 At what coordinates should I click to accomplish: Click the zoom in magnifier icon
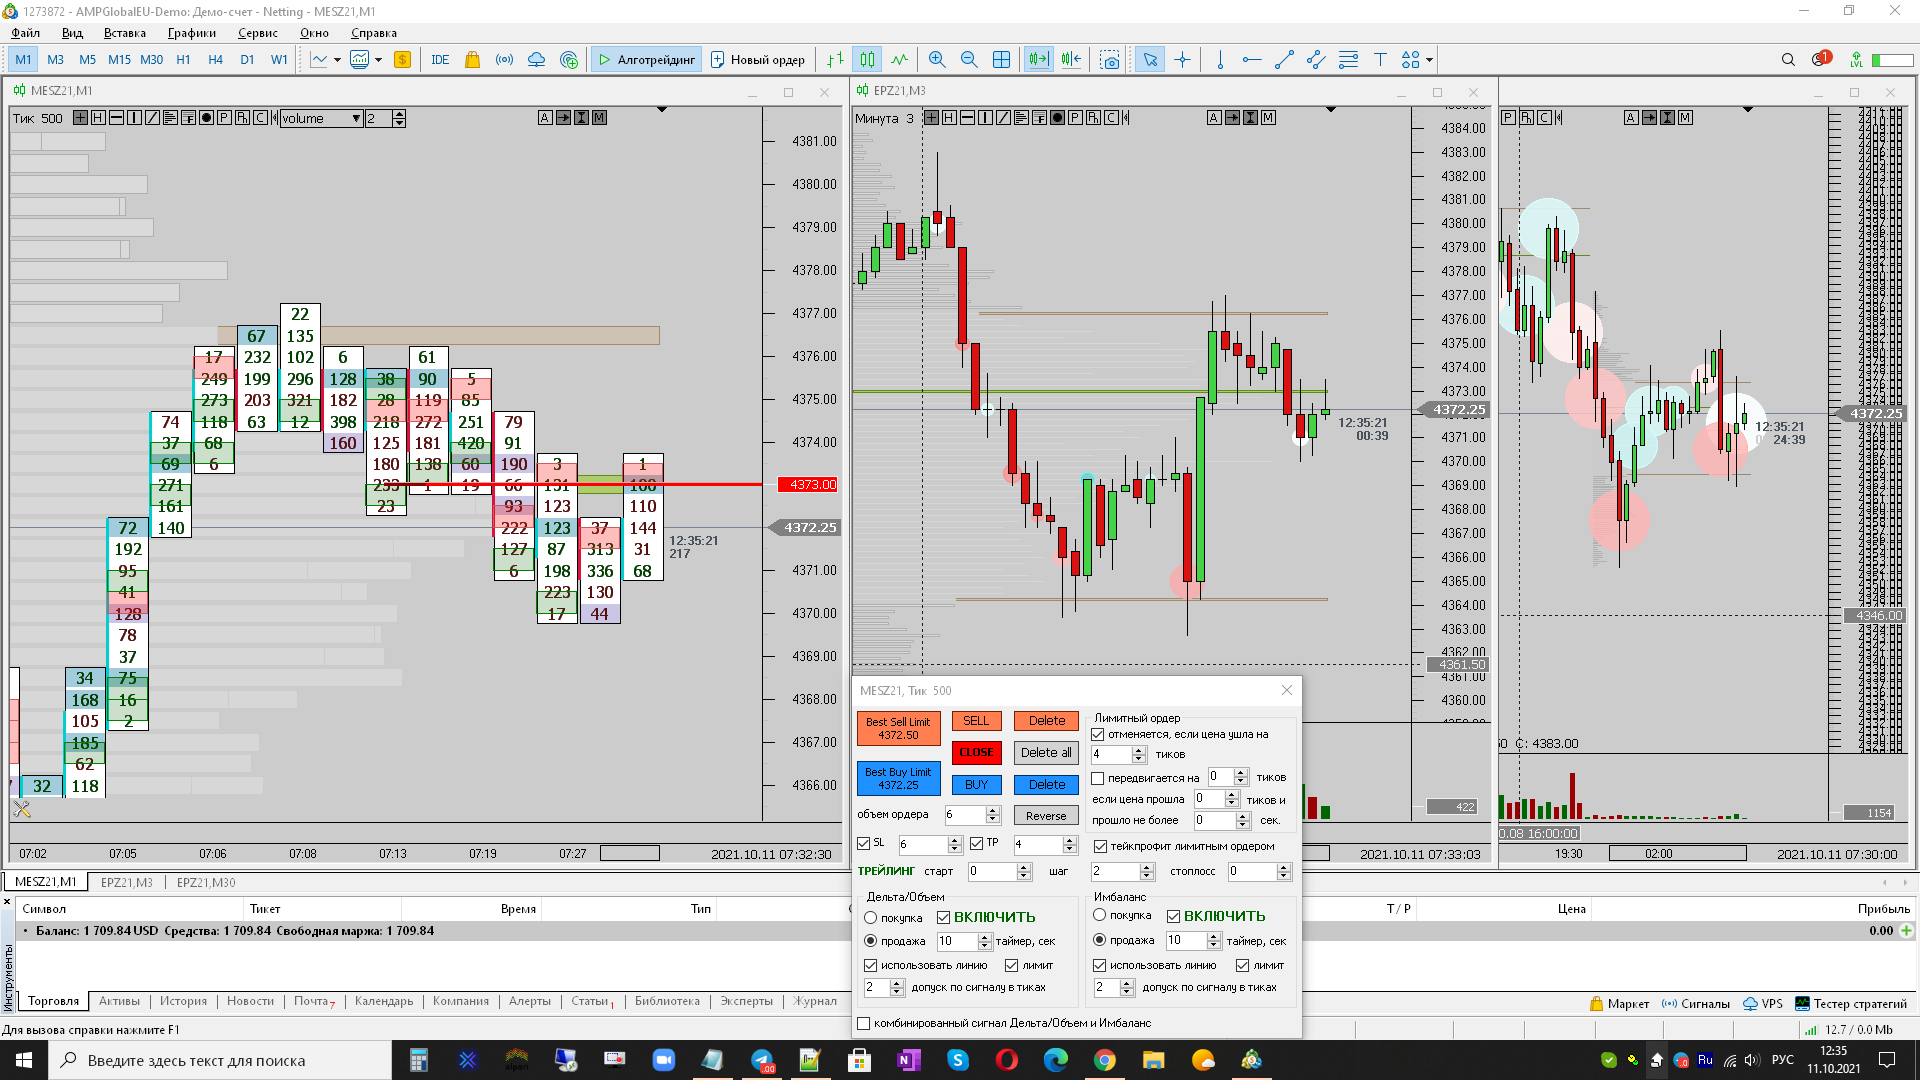coord(936,60)
